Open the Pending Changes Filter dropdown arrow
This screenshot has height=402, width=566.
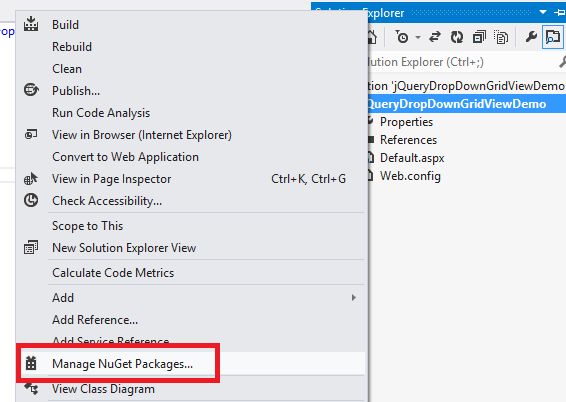pyautogui.click(x=418, y=37)
